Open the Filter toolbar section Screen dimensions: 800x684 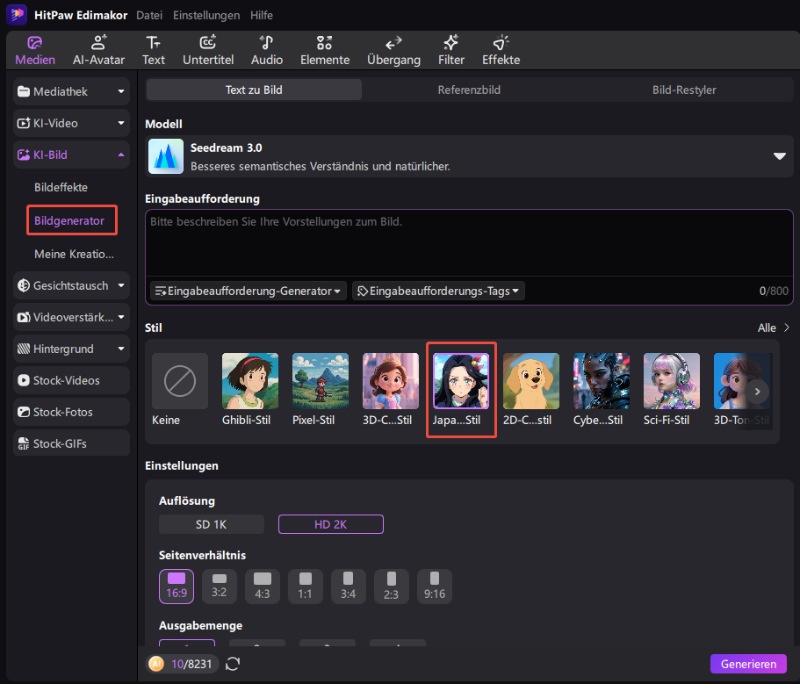pyautogui.click(x=451, y=50)
